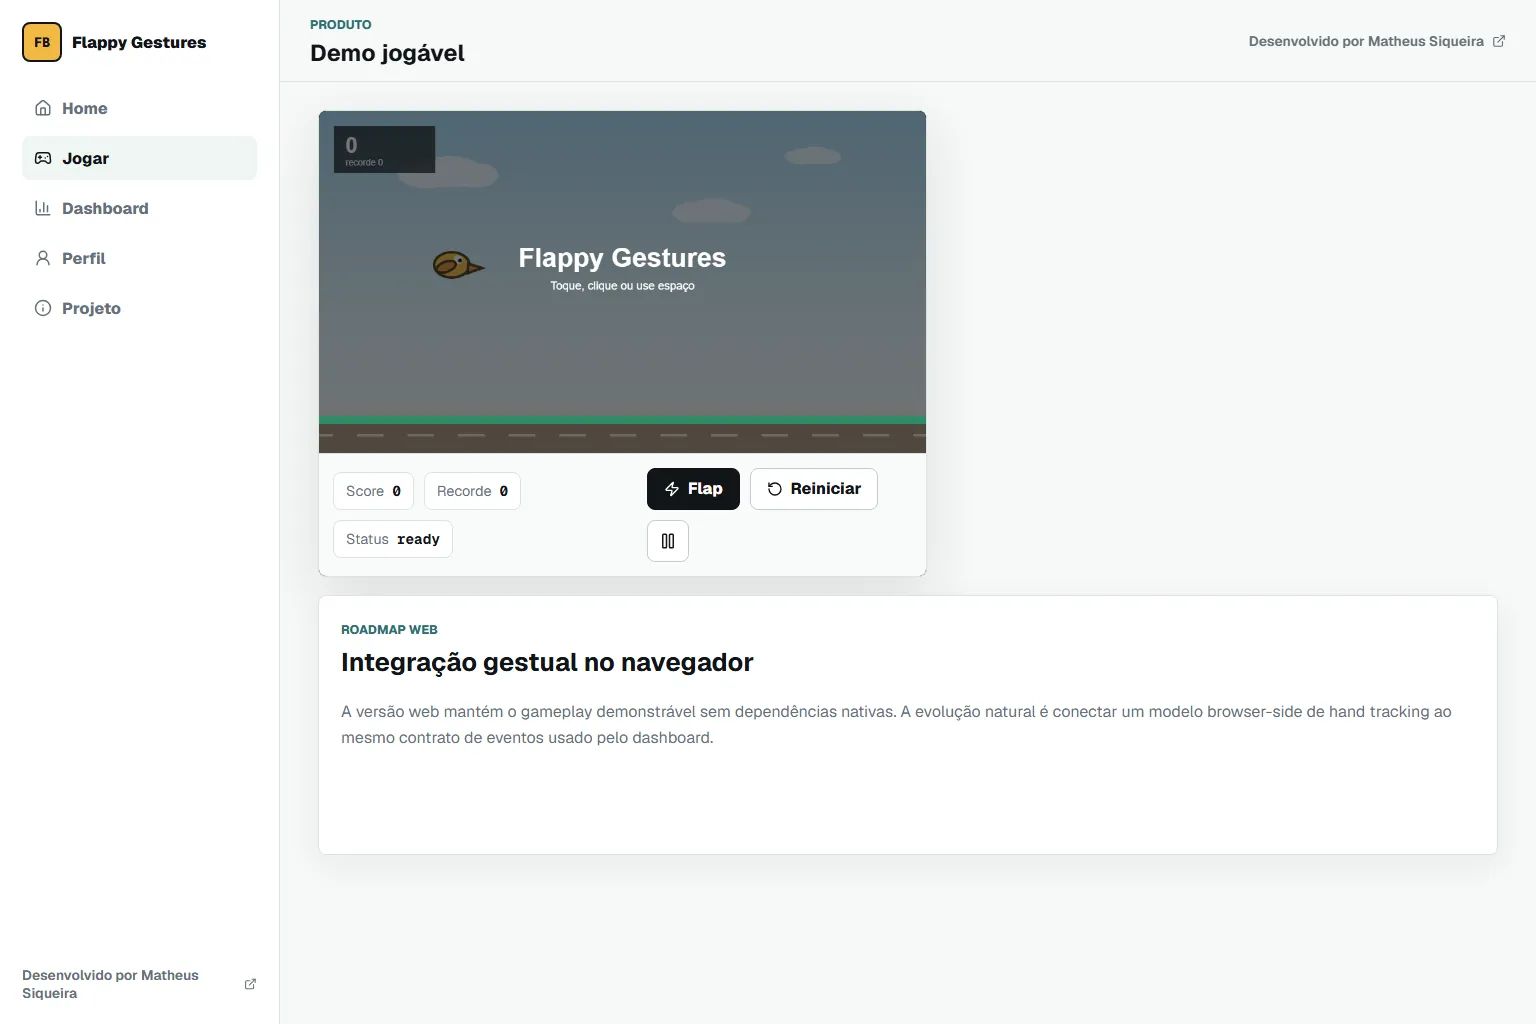Click the Reiniciar button
Screen dimensions: 1536x1024
click(814, 489)
